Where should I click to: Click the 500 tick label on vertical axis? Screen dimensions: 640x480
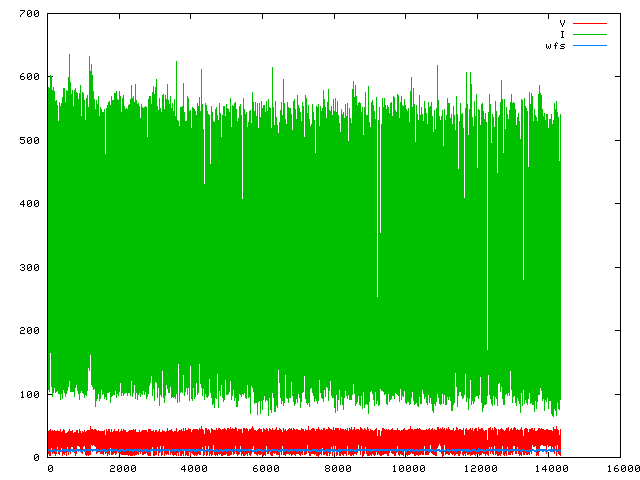click(x=29, y=140)
